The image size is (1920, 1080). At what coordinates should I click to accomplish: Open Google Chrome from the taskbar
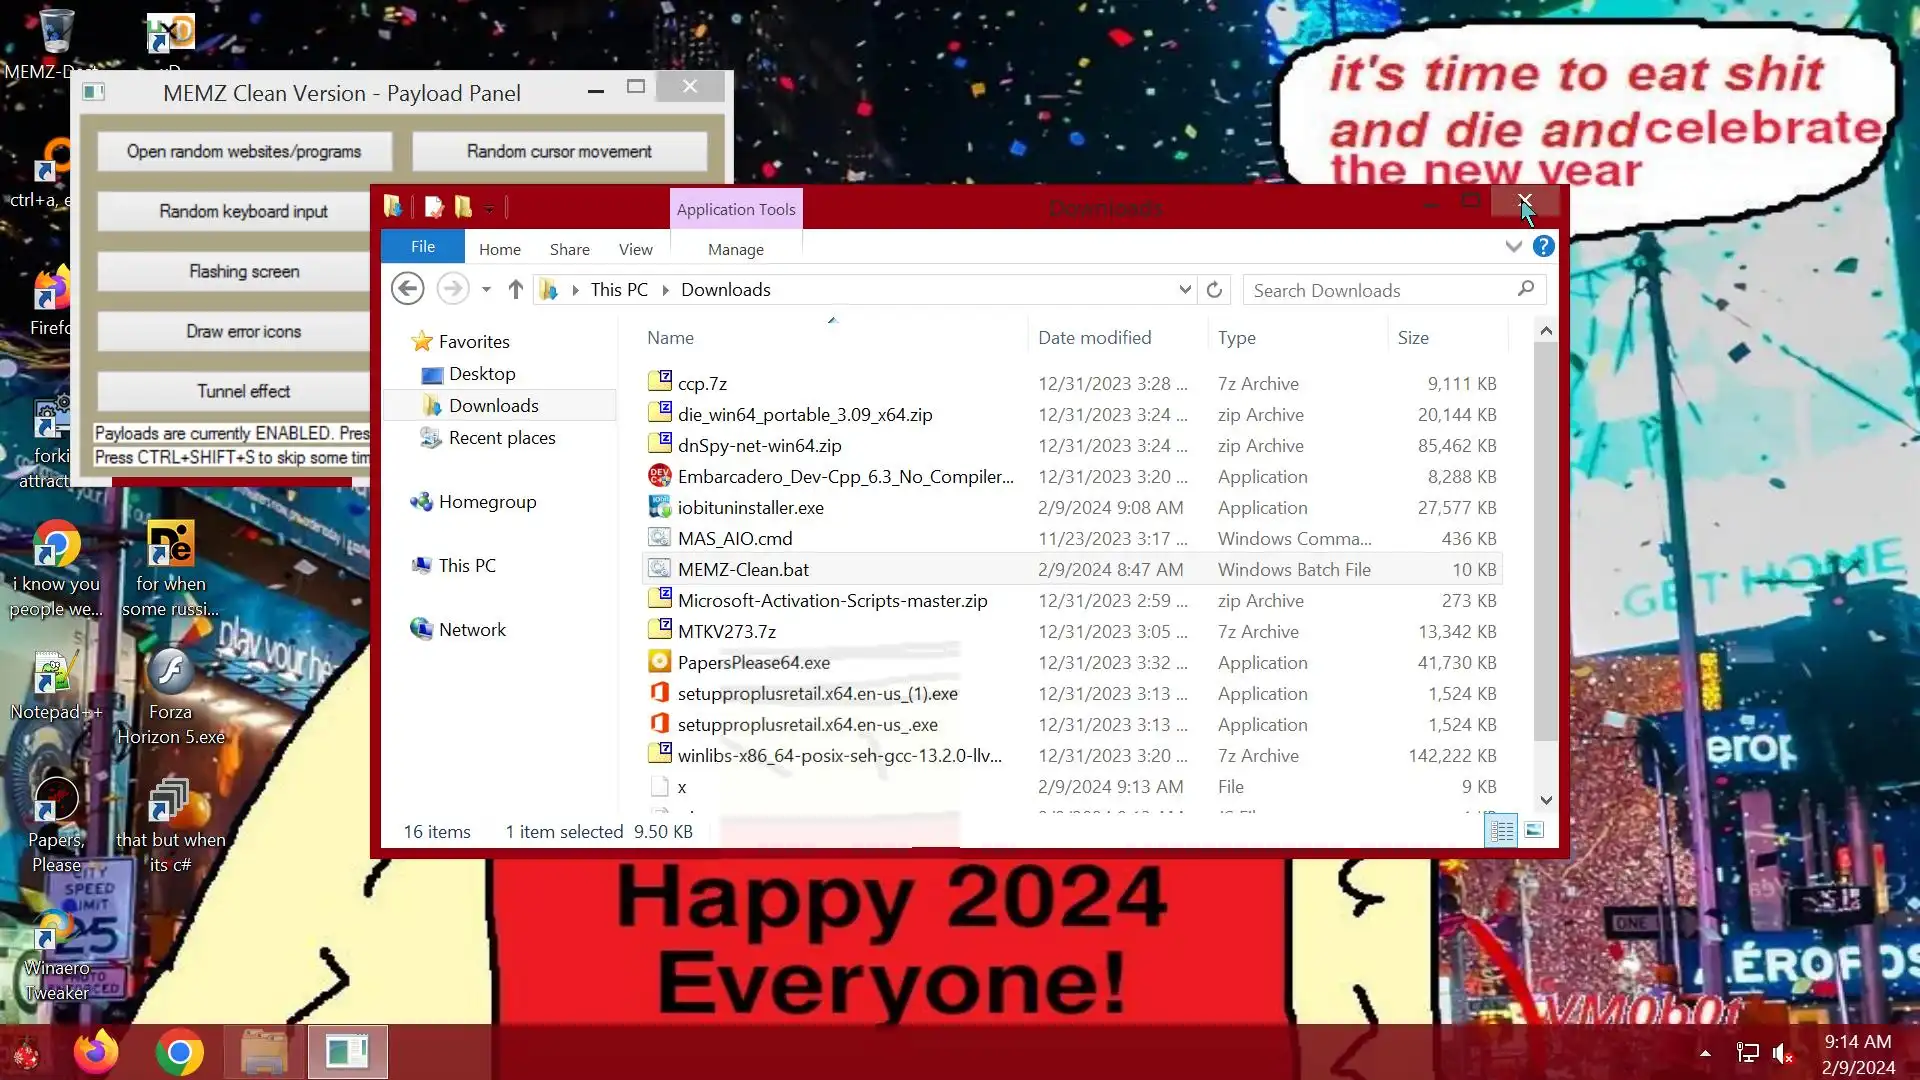pos(180,1052)
